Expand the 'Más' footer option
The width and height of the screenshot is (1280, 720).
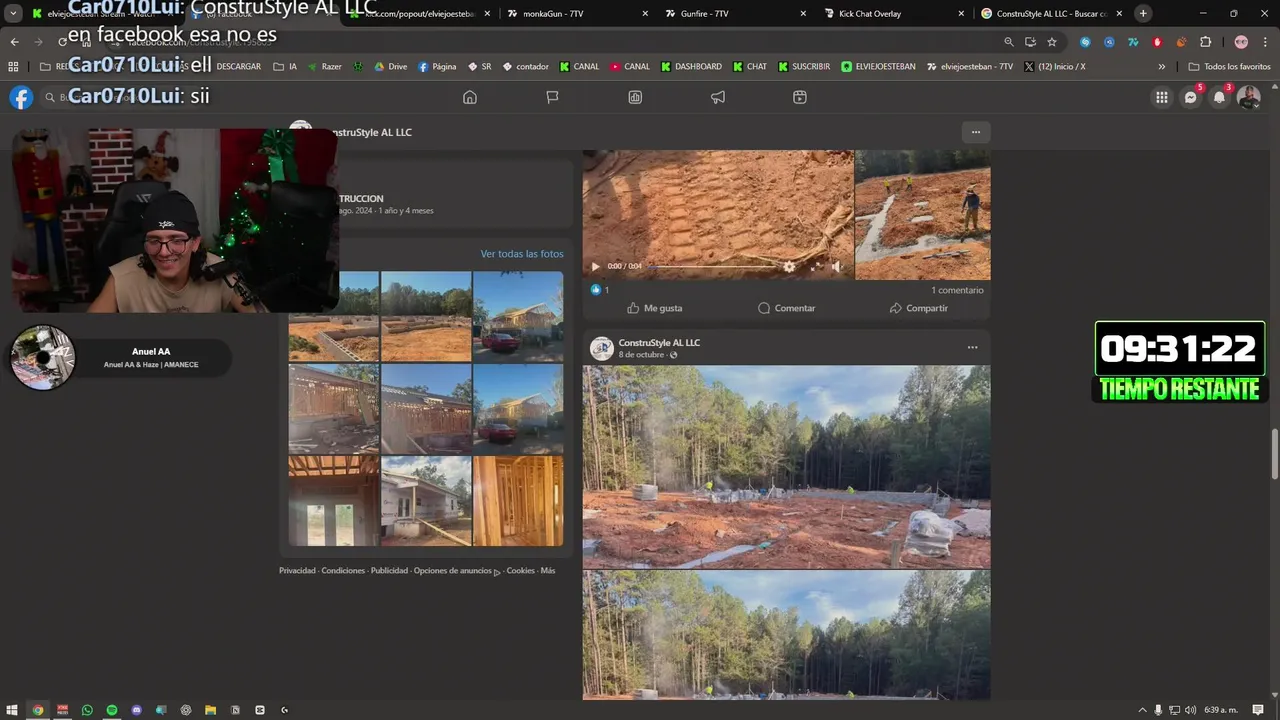pos(548,571)
